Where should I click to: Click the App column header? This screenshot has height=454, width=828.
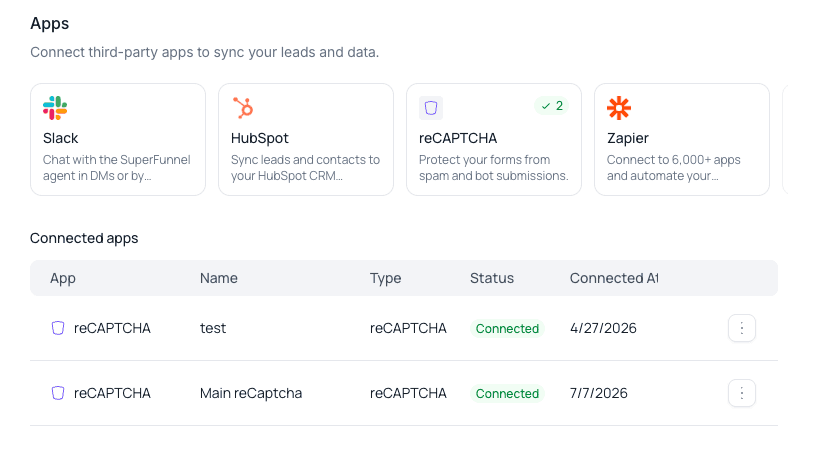tap(63, 278)
